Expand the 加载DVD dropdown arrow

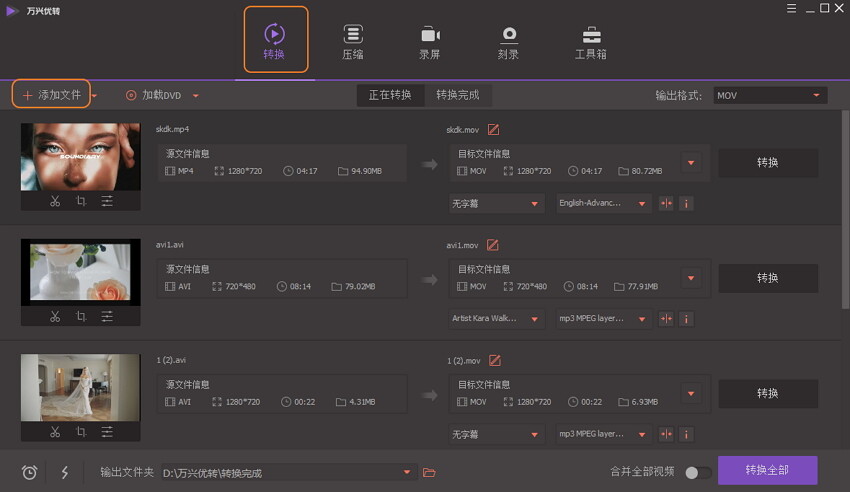[x=196, y=96]
